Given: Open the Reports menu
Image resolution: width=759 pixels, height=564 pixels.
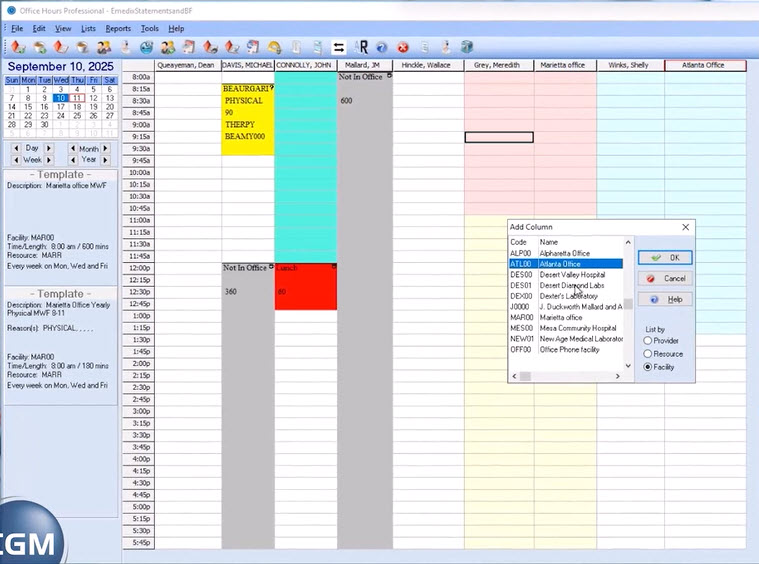Looking at the screenshot, I should tap(118, 29).
